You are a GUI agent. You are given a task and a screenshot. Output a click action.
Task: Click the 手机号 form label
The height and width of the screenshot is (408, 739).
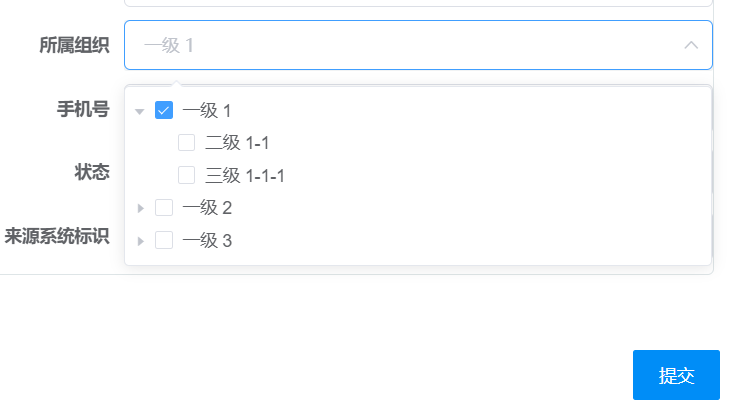[83, 109]
